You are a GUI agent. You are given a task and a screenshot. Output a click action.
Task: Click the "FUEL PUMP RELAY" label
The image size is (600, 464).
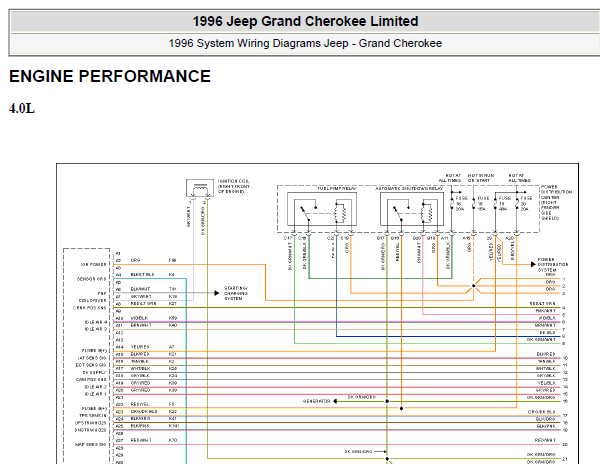[336, 189]
